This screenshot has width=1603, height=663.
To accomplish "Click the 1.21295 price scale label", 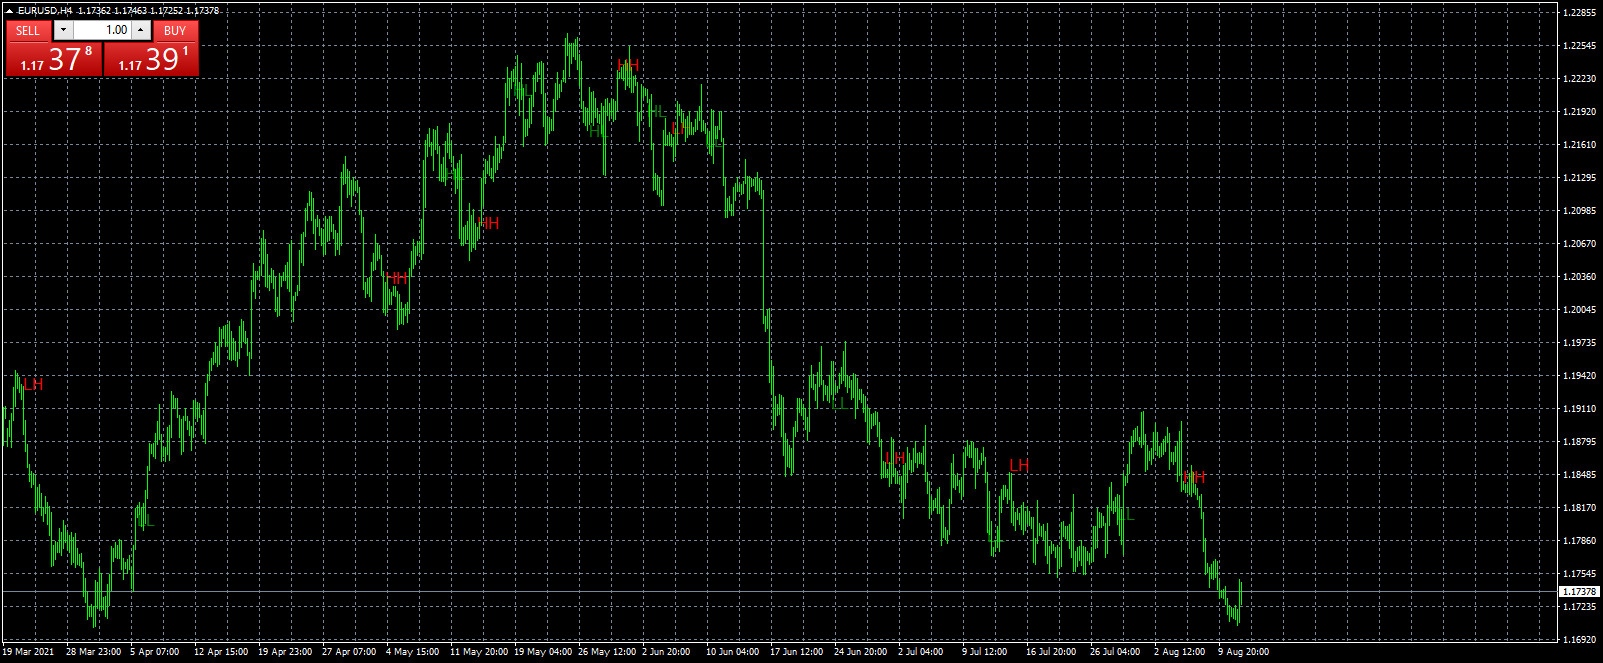I will [1579, 178].
